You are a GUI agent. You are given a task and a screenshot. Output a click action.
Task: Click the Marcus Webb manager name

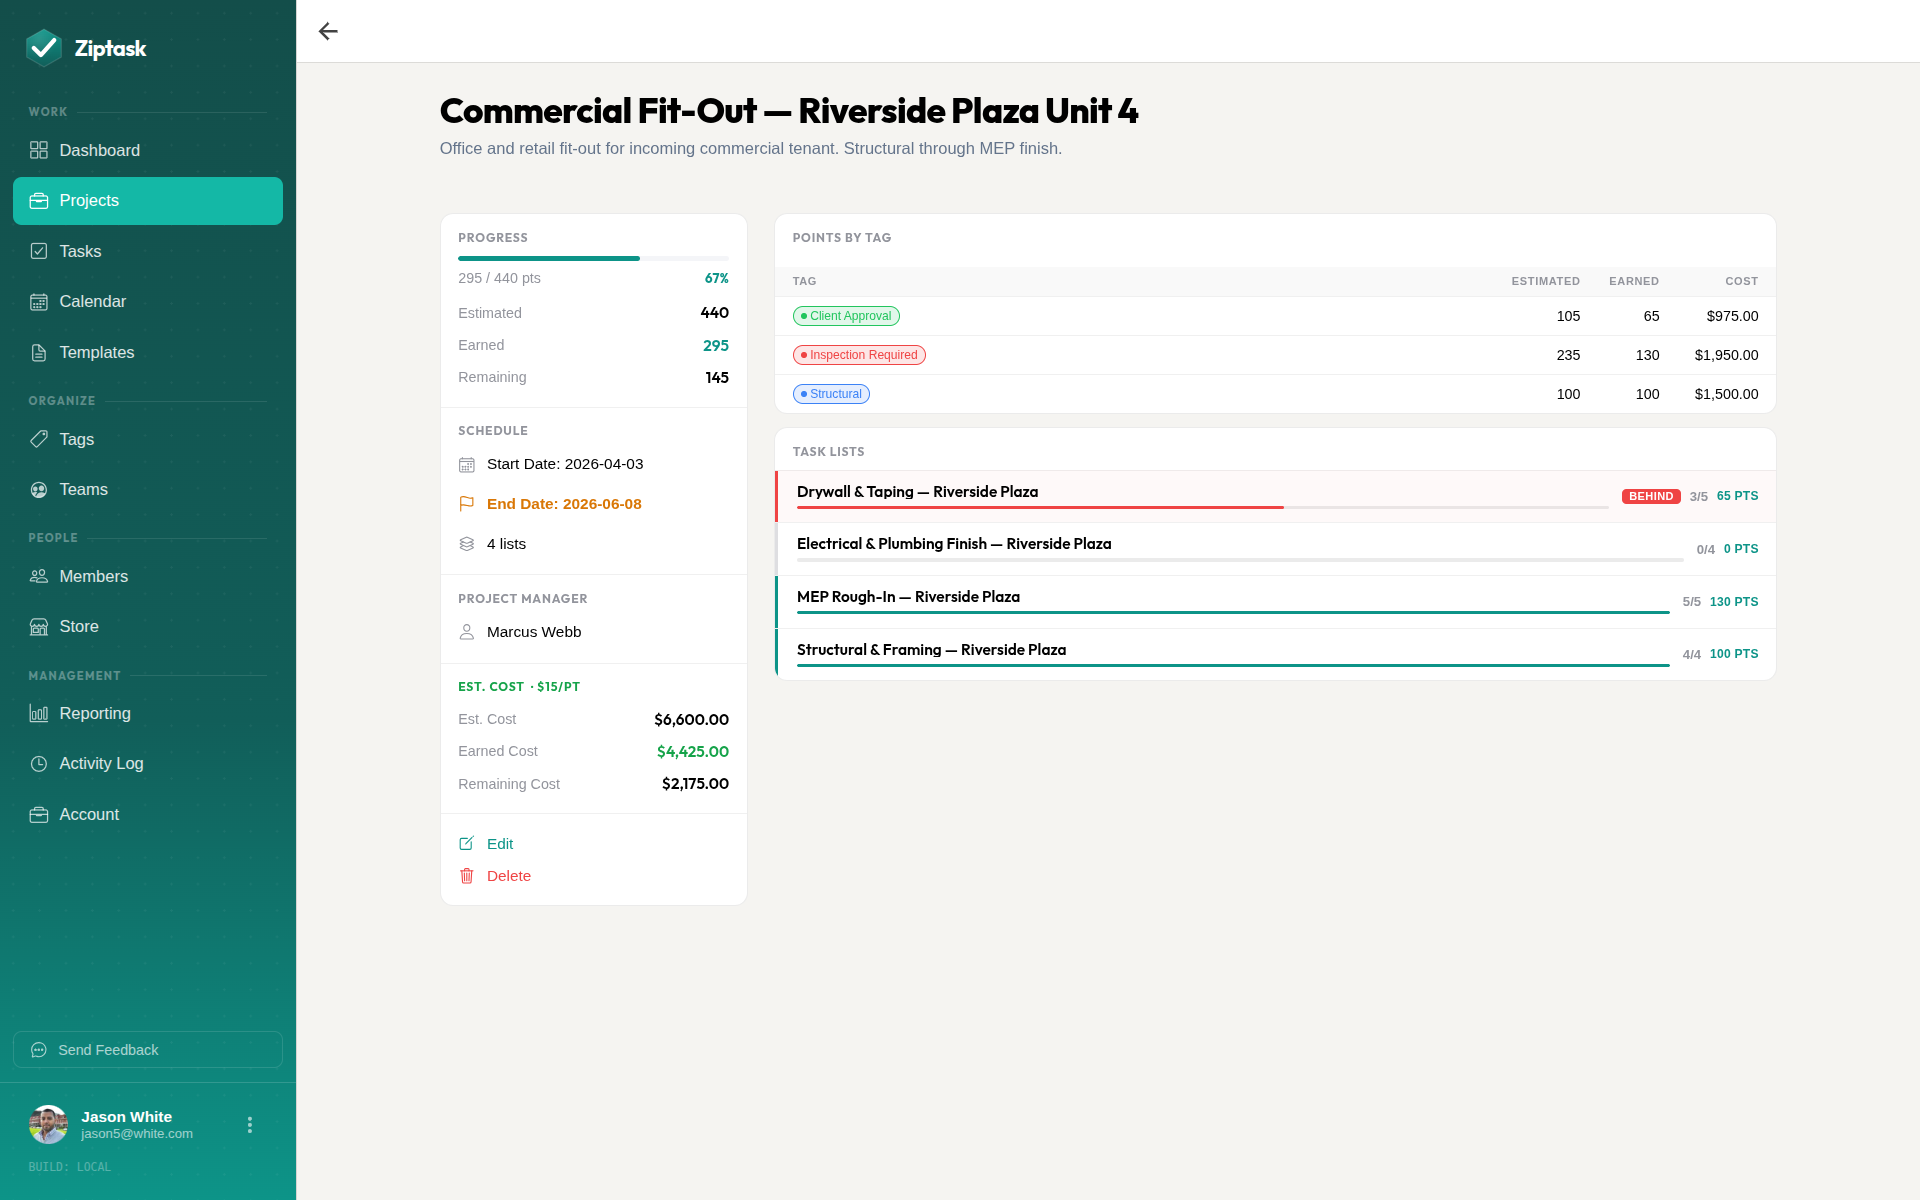(534, 632)
